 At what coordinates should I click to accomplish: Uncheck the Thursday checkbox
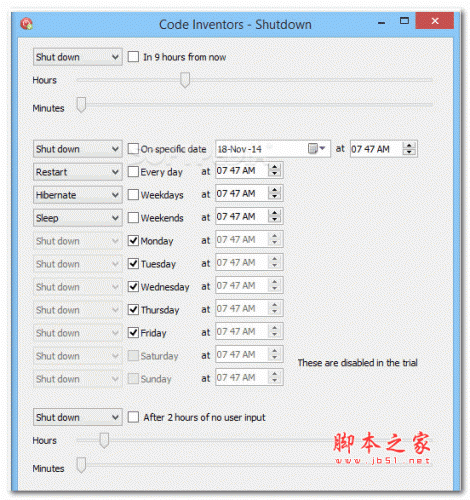click(133, 310)
